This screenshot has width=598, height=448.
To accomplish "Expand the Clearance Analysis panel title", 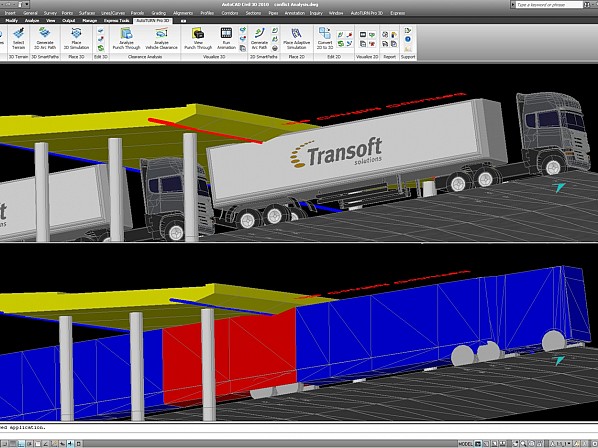I will pos(145,57).
